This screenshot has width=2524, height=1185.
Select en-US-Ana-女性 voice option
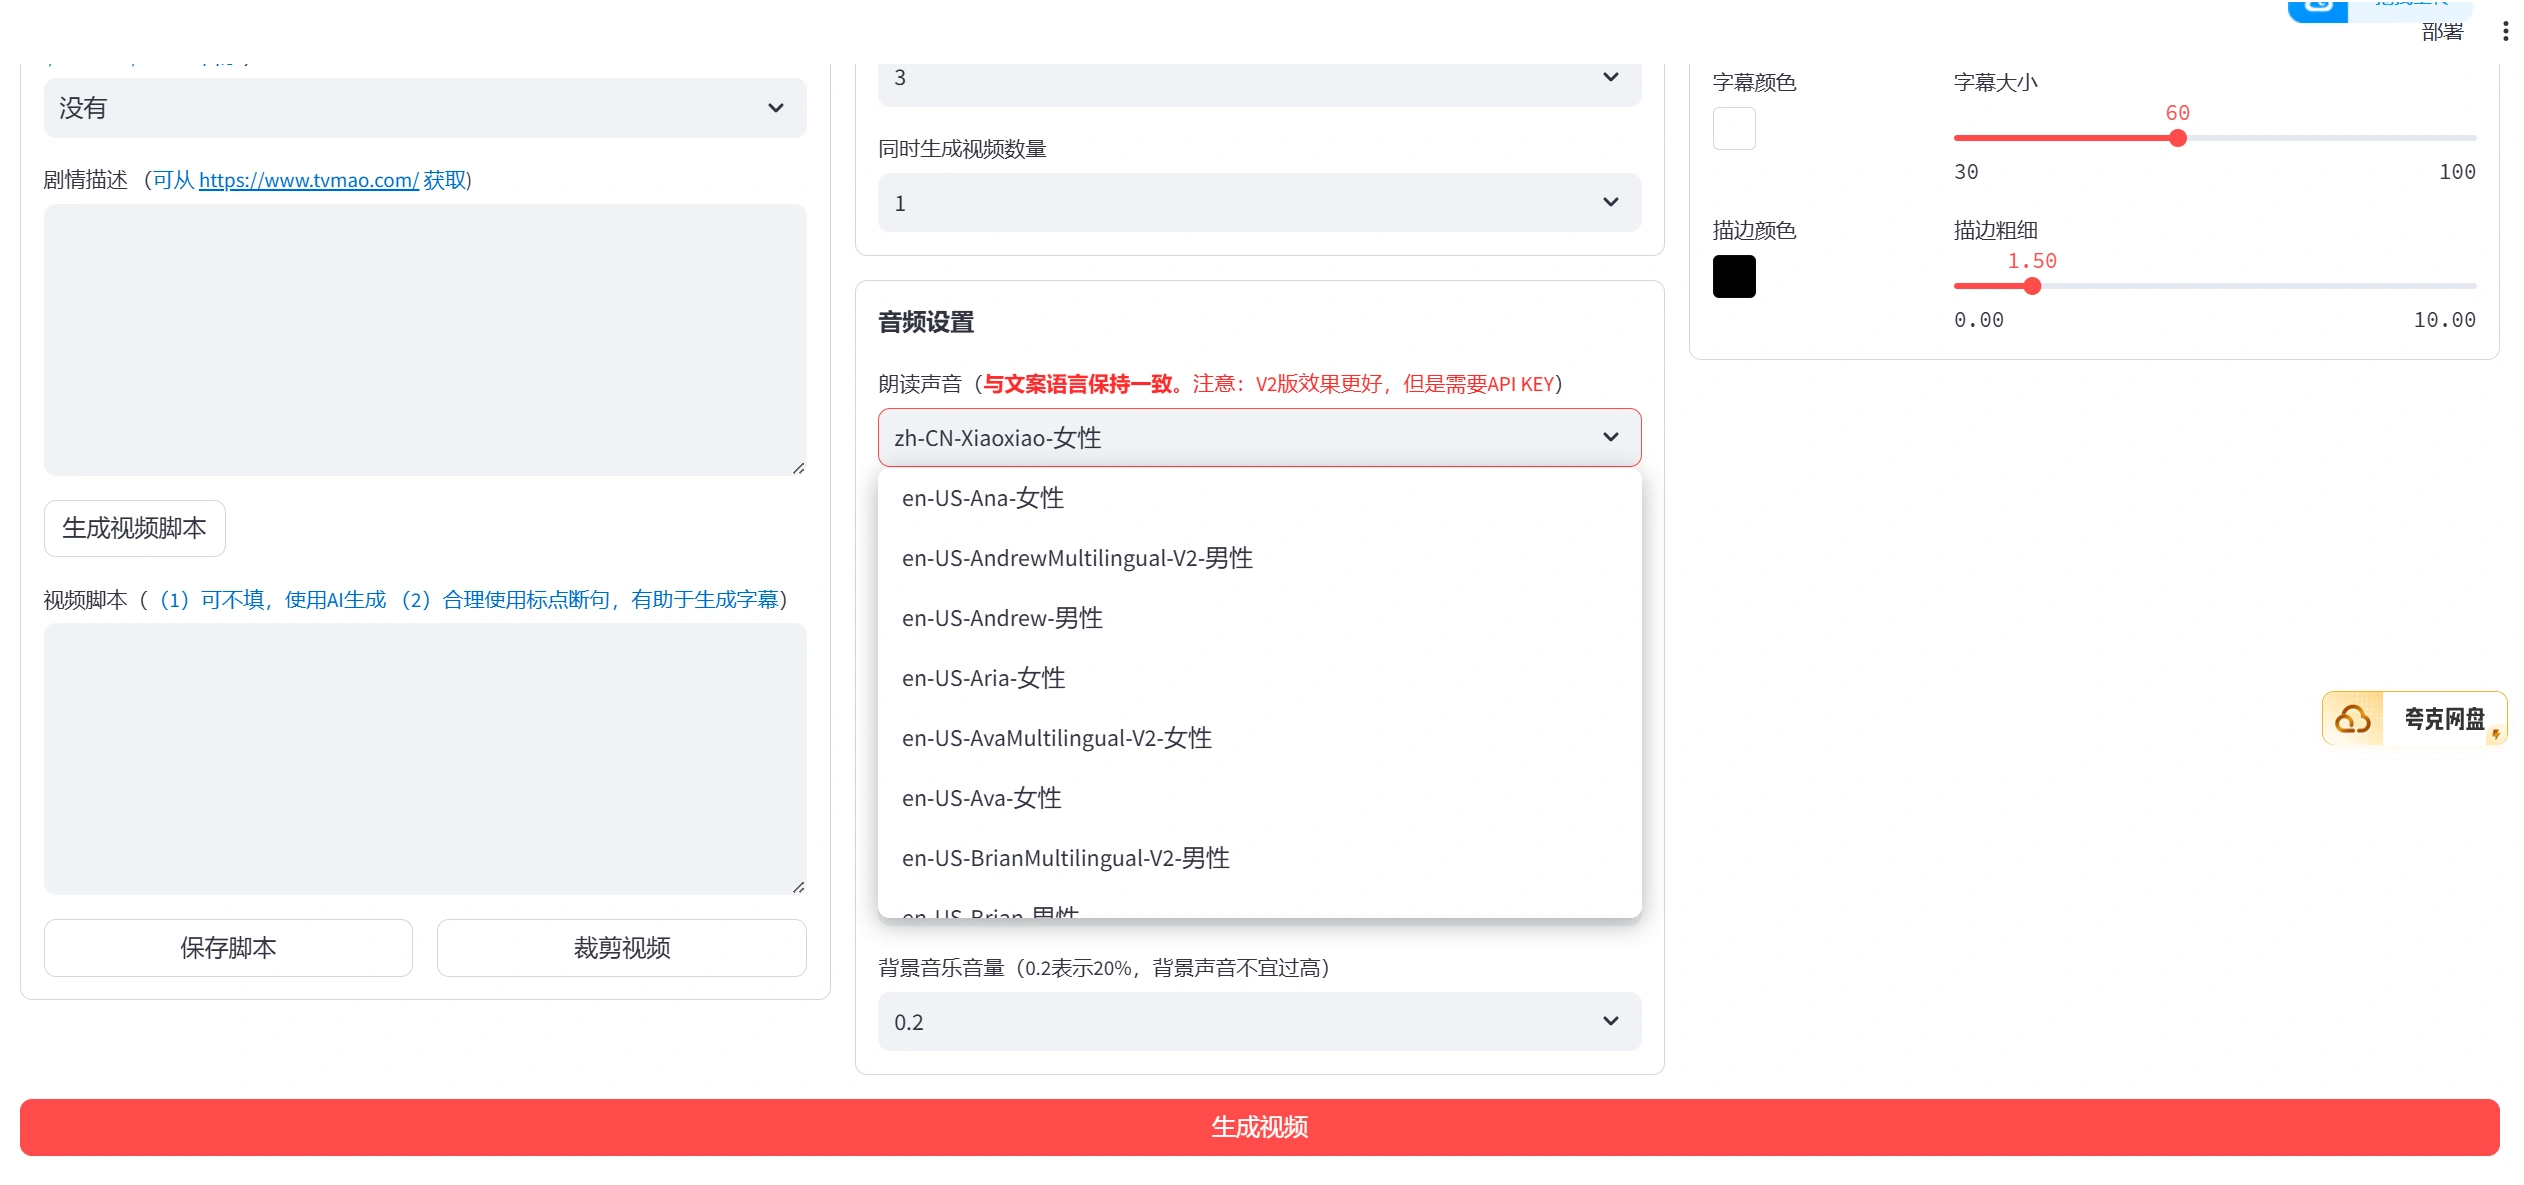tap(980, 498)
